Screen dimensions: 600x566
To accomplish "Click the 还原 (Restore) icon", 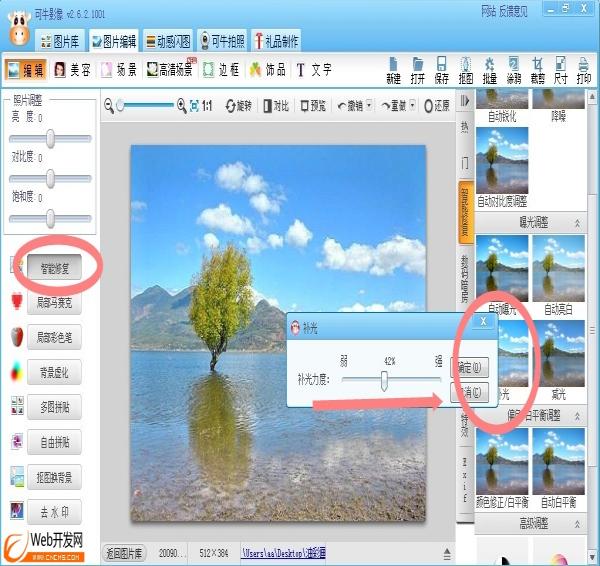I will (x=438, y=105).
